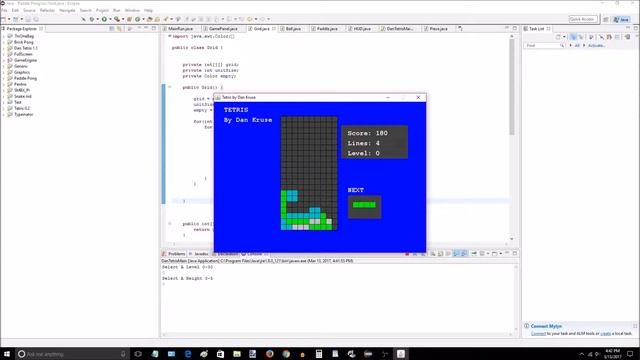The height and width of the screenshot is (360, 640).
Task: Click the New Java Class green icon in toolbar
Action: coord(138,19)
